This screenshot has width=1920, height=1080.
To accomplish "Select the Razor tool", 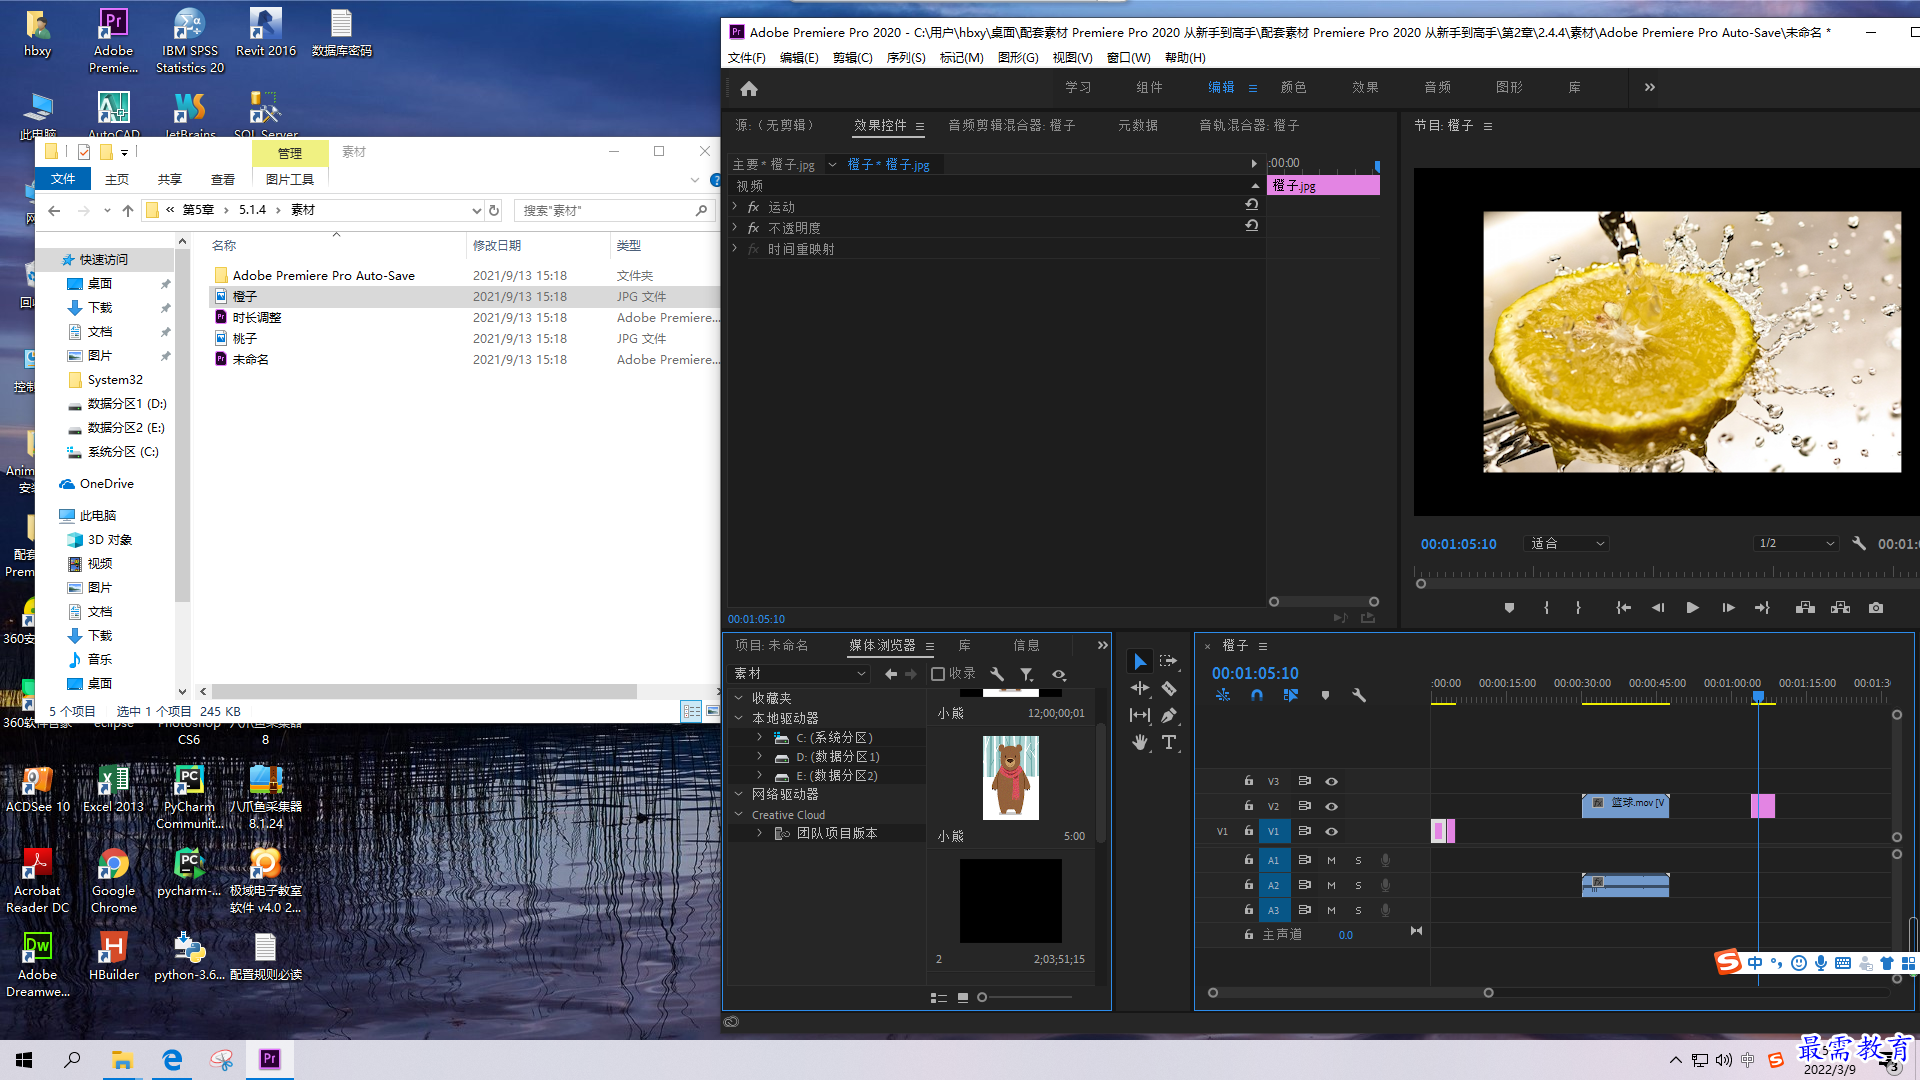I will pyautogui.click(x=1168, y=688).
